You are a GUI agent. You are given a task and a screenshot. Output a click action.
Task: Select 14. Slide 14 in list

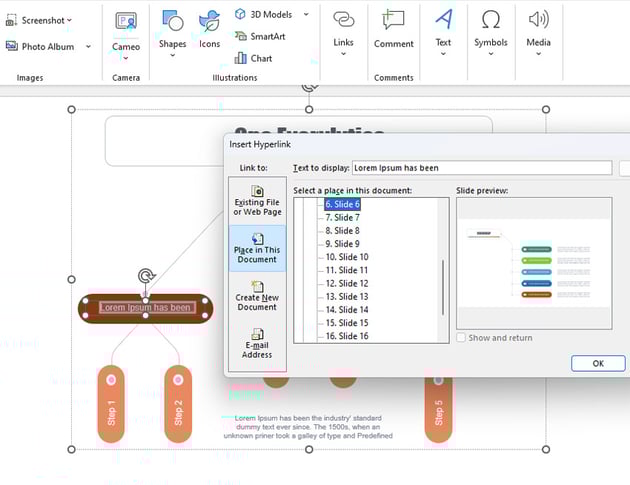[x=347, y=310]
